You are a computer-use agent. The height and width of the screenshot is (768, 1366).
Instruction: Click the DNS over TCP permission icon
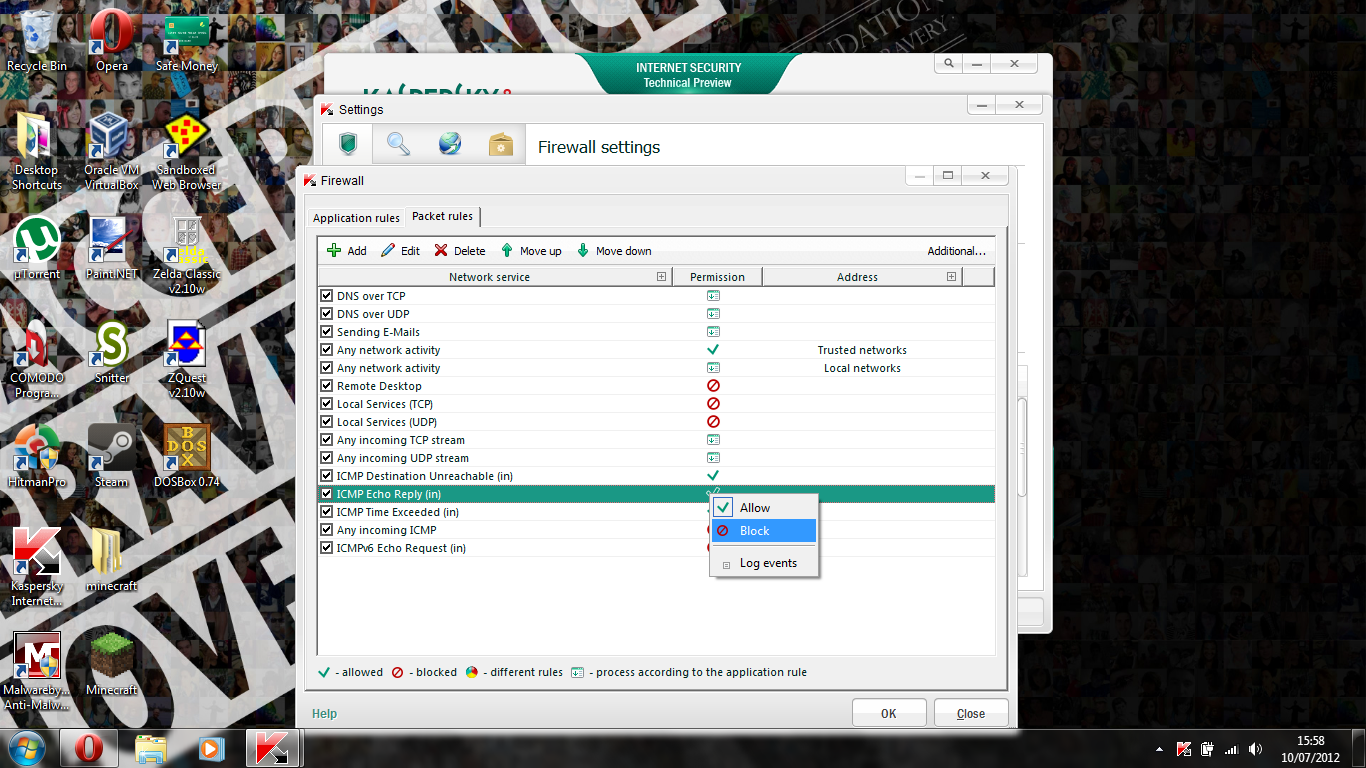pyautogui.click(x=713, y=296)
